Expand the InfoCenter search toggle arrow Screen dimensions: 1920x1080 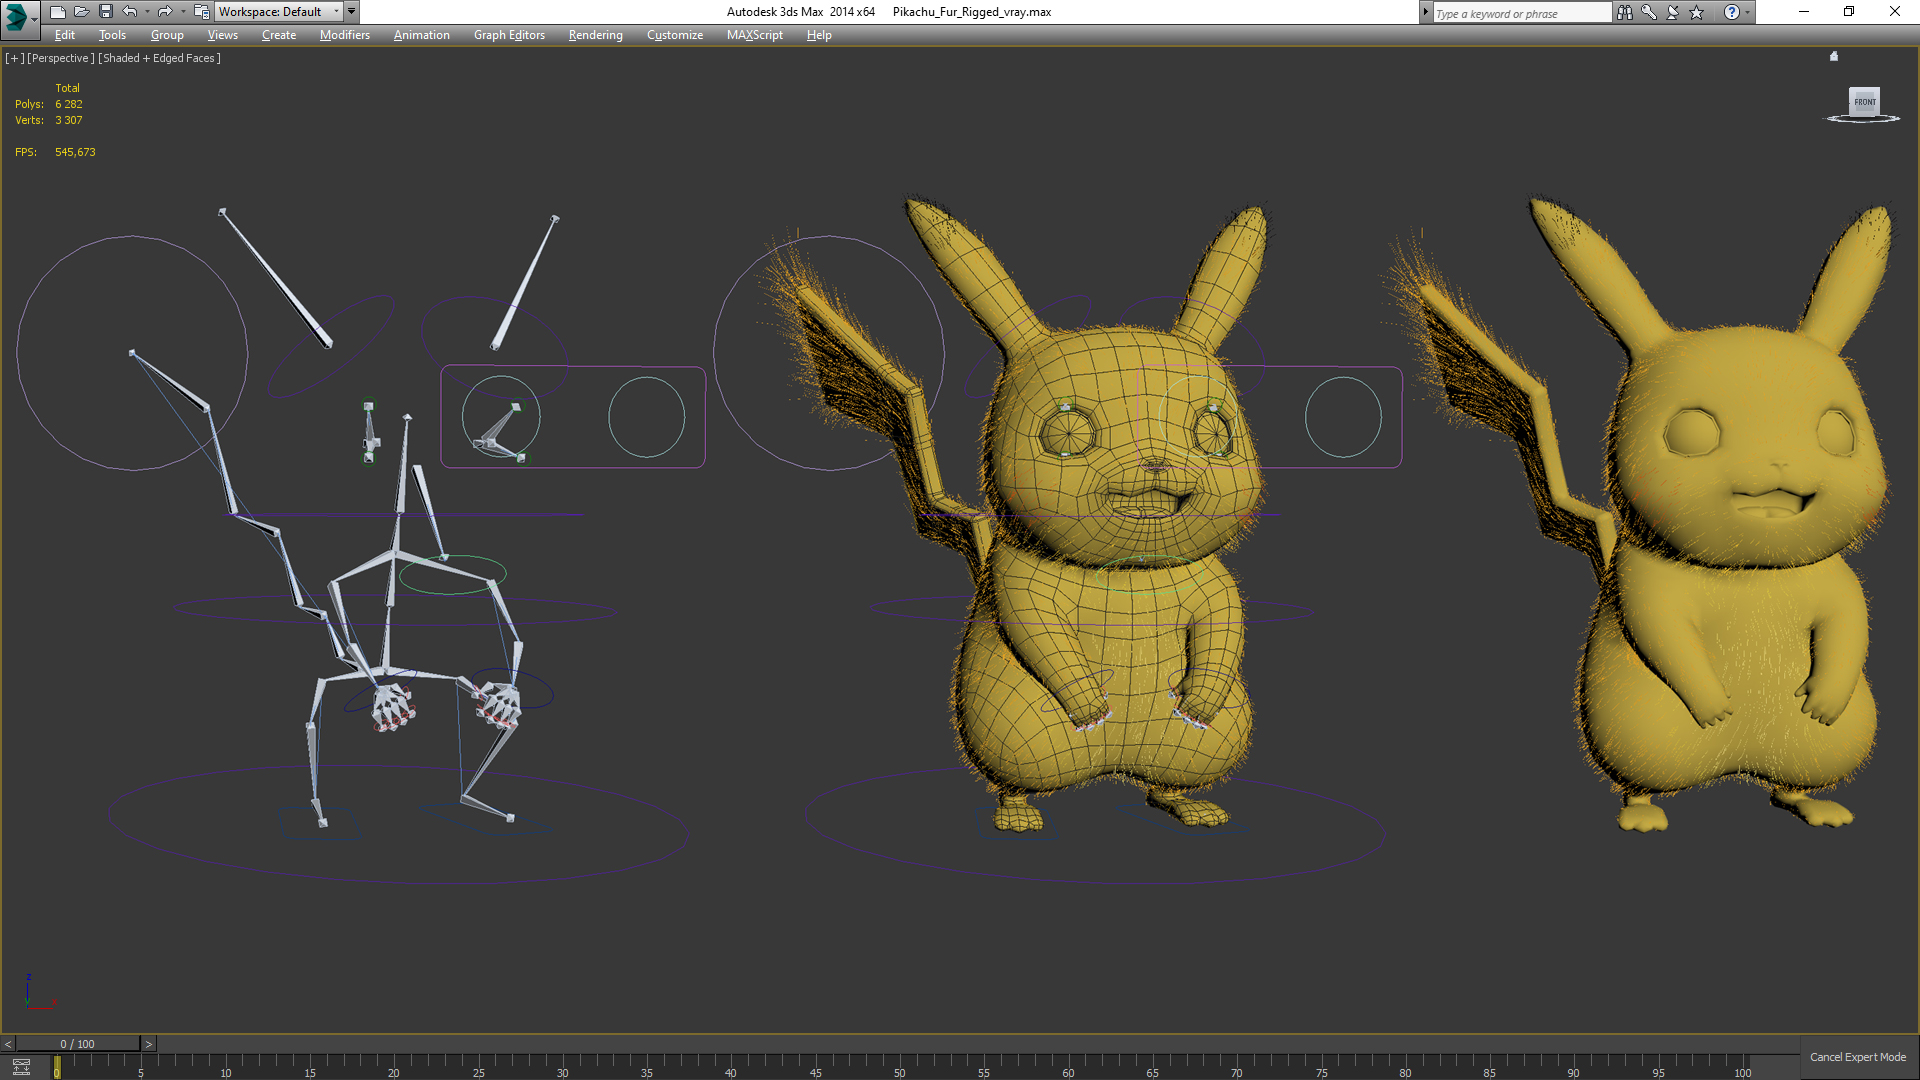pos(1426,12)
